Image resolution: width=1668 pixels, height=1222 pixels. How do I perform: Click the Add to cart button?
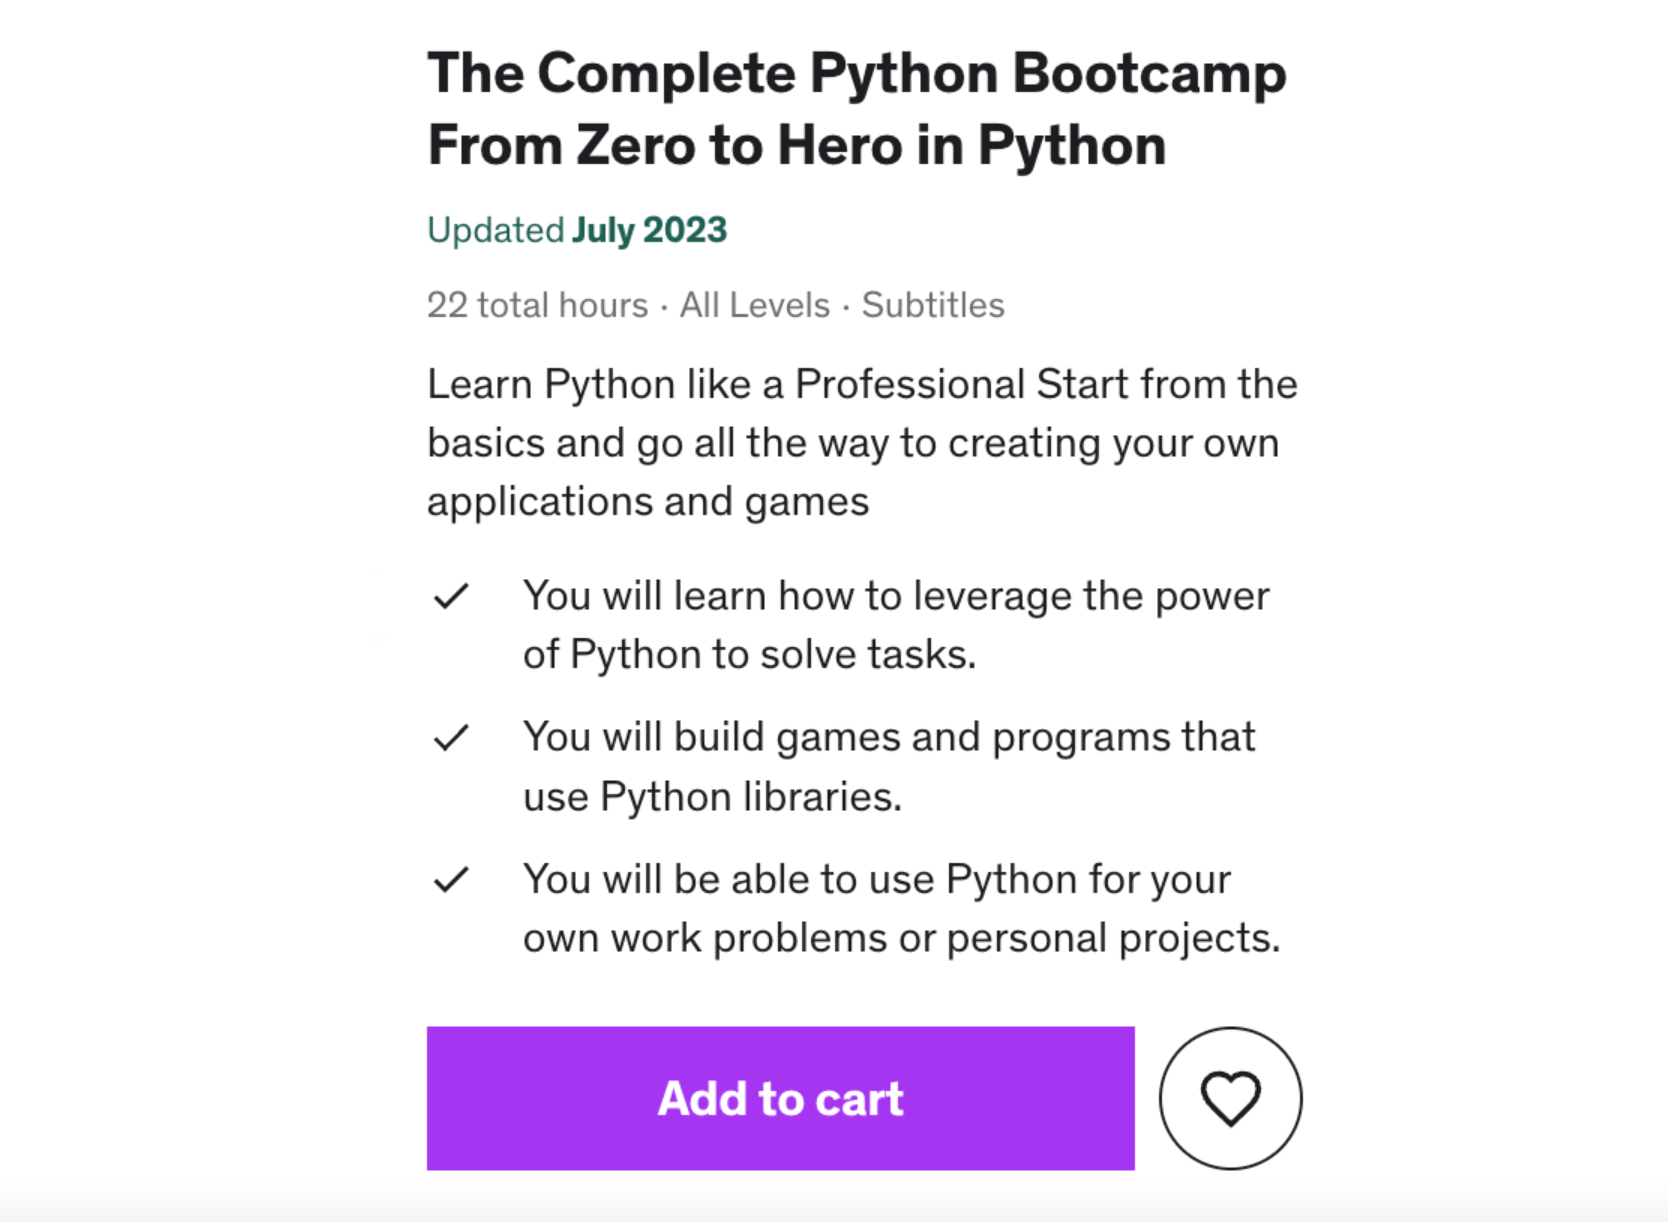(779, 1097)
